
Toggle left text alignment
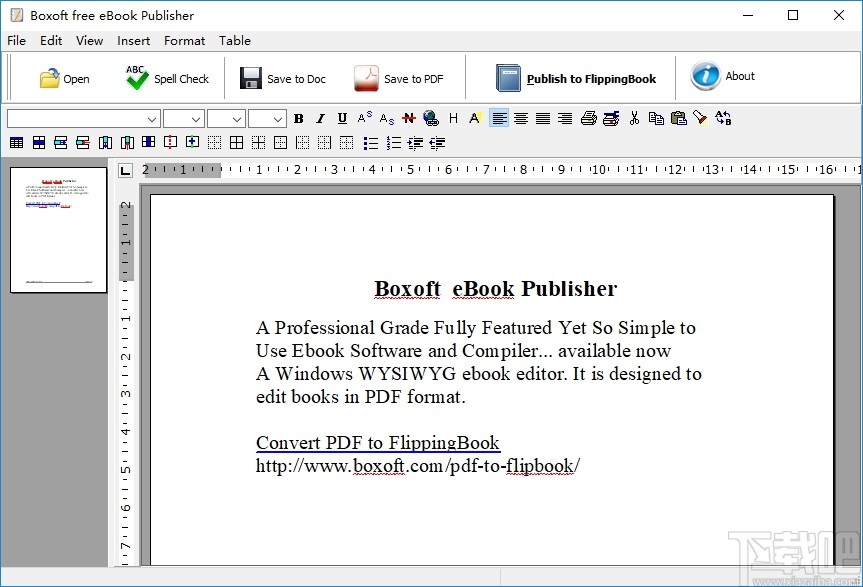(500, 118)
